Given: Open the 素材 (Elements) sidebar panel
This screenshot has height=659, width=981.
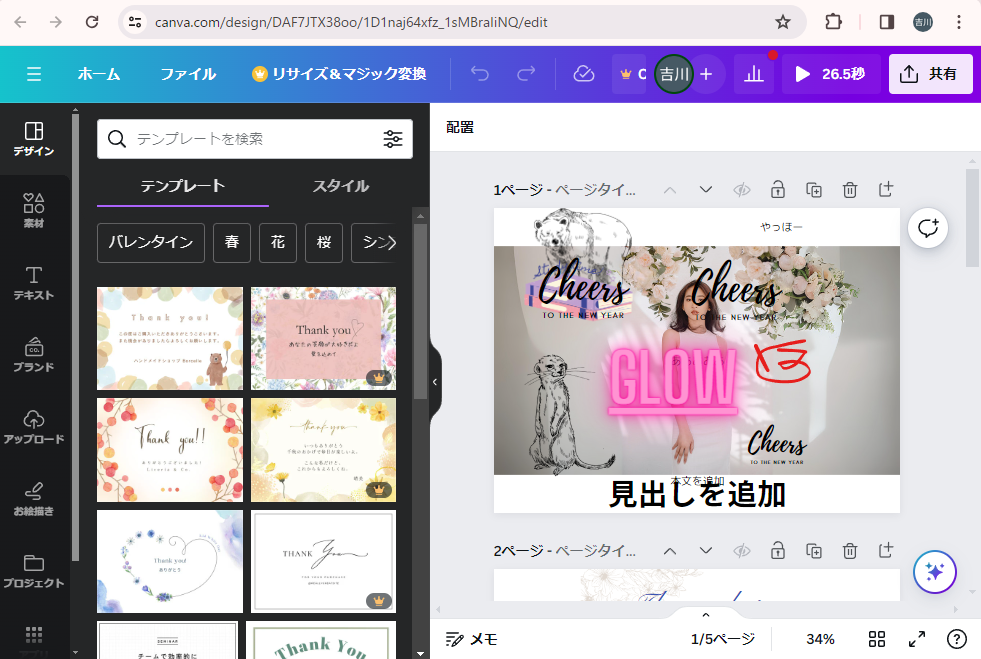Looking at the screenshot, I should point(34,210).
